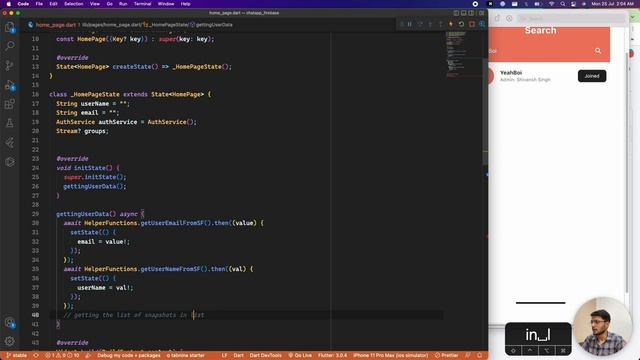Click the errors and warnings count in status bar
640x360 pixels.
62,356
